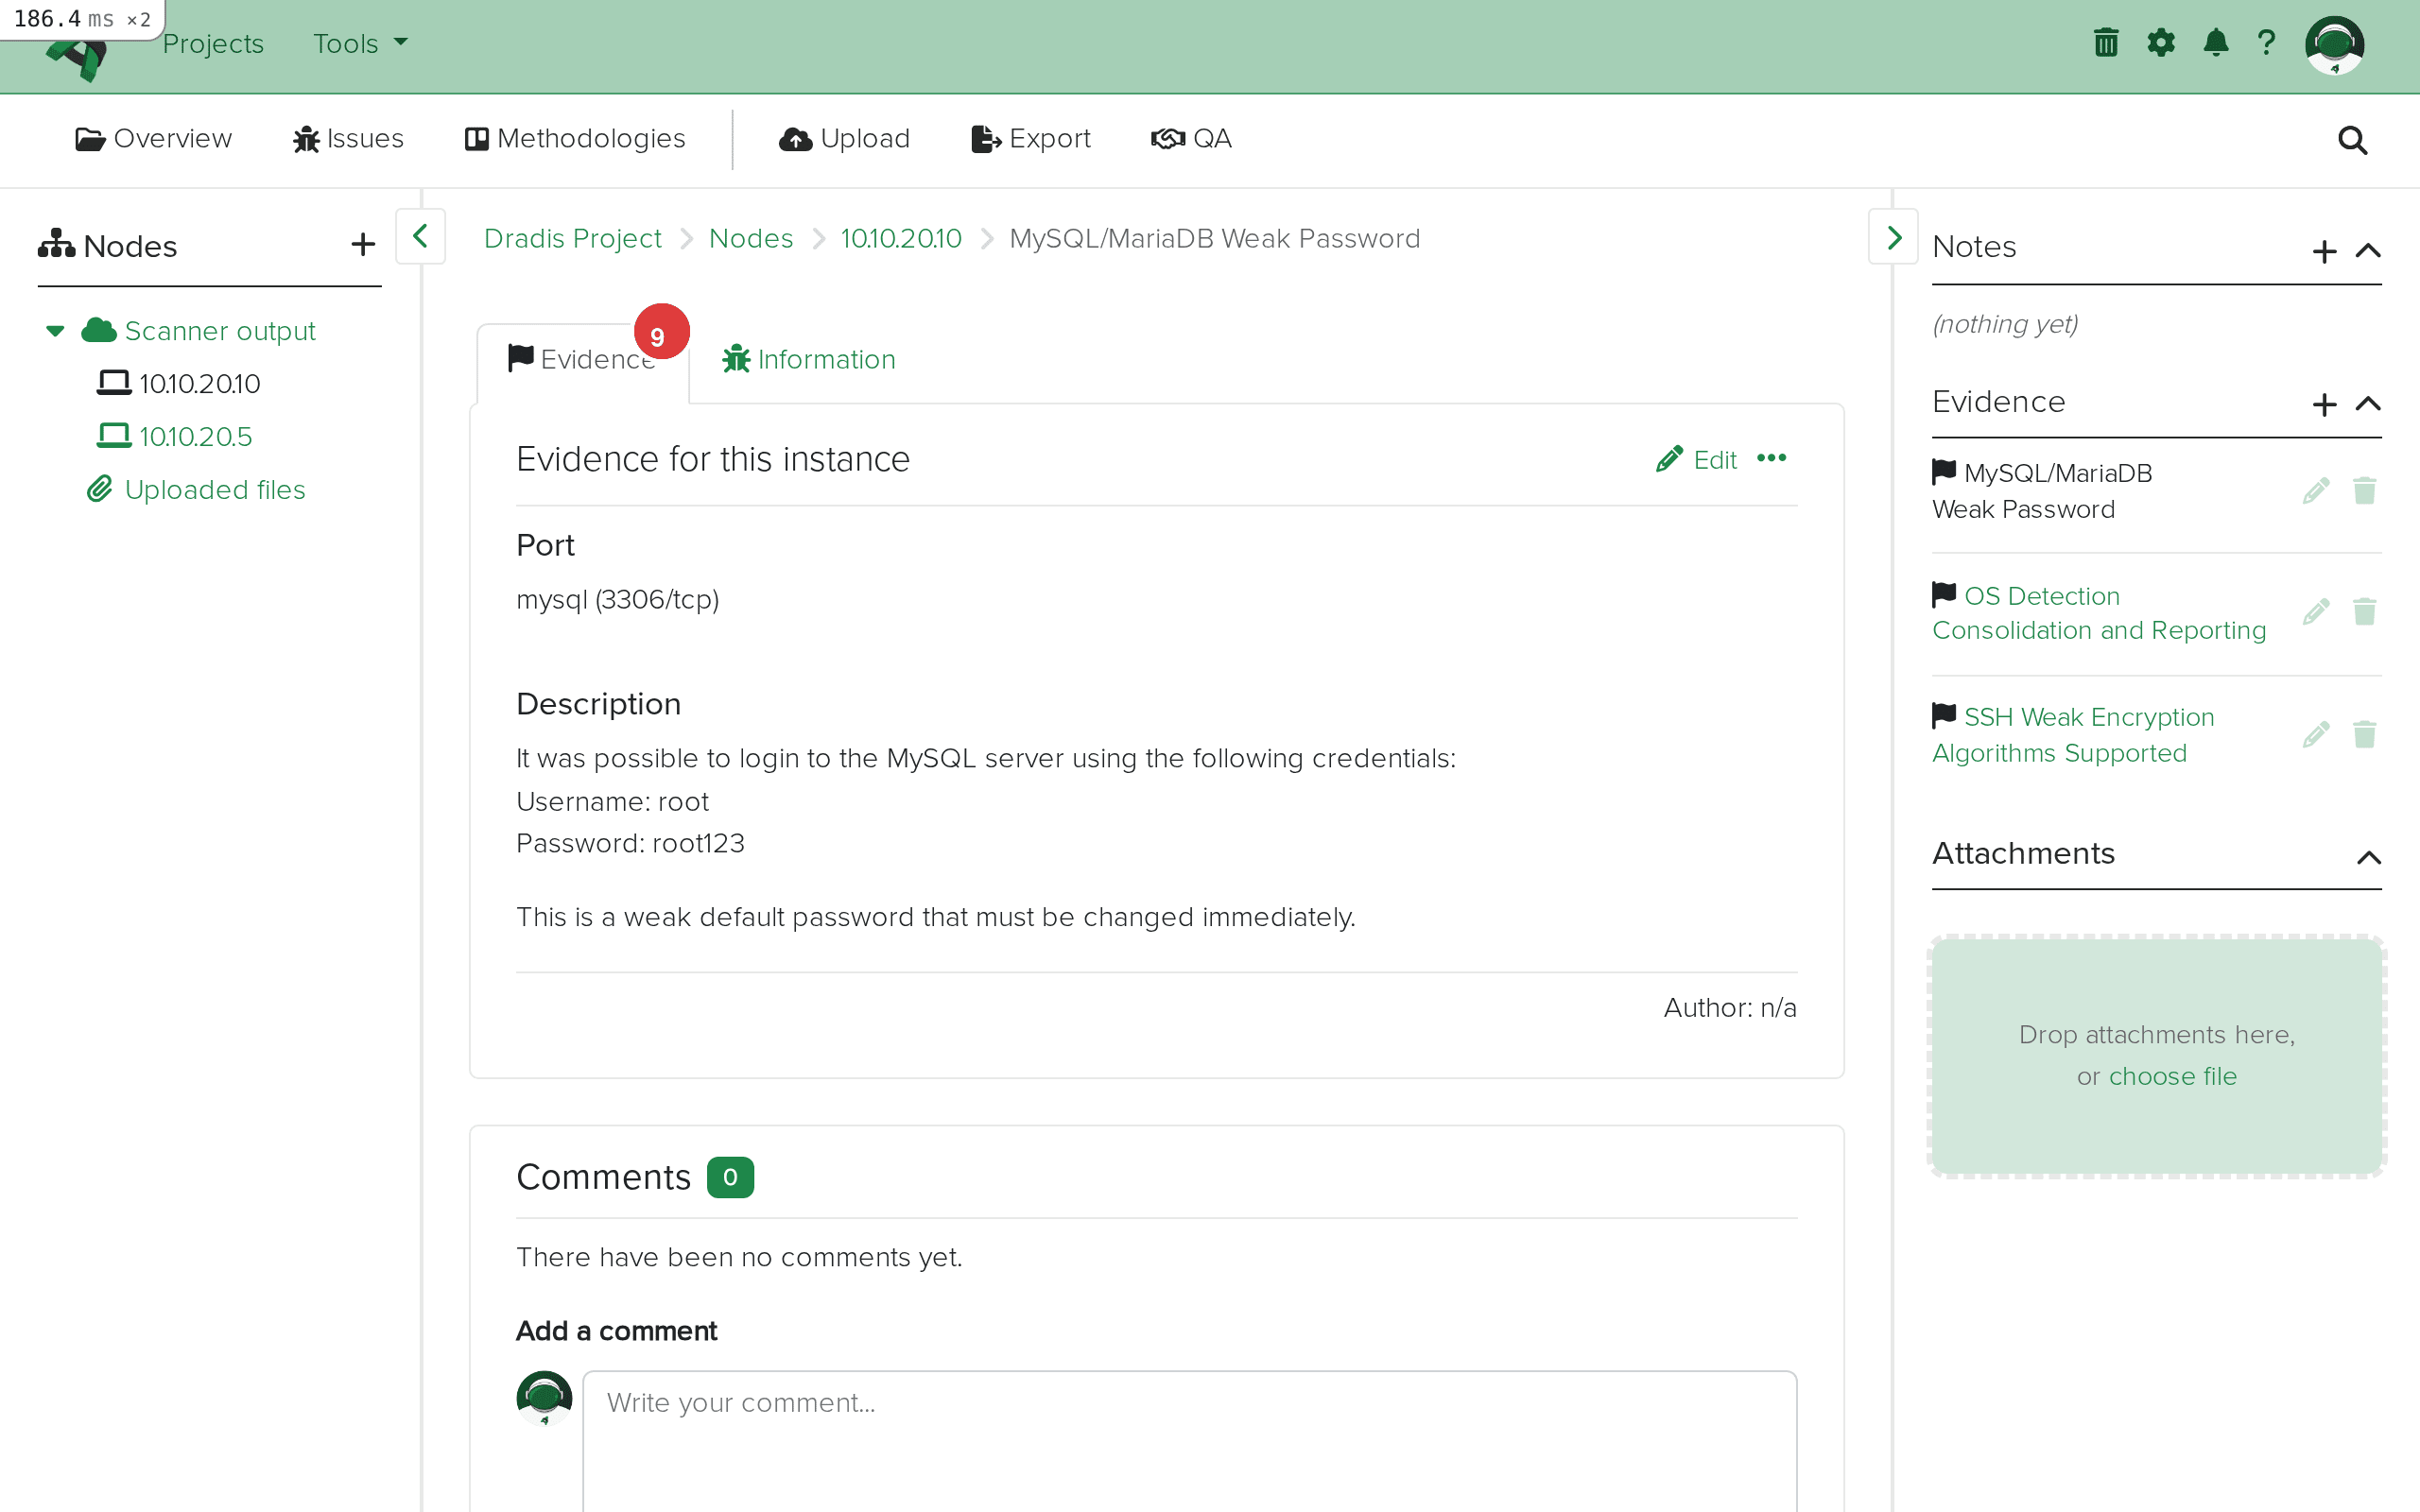Collapse the Scanner output tree node
The image size is (2420, 1512).
(x=54, y=330)
